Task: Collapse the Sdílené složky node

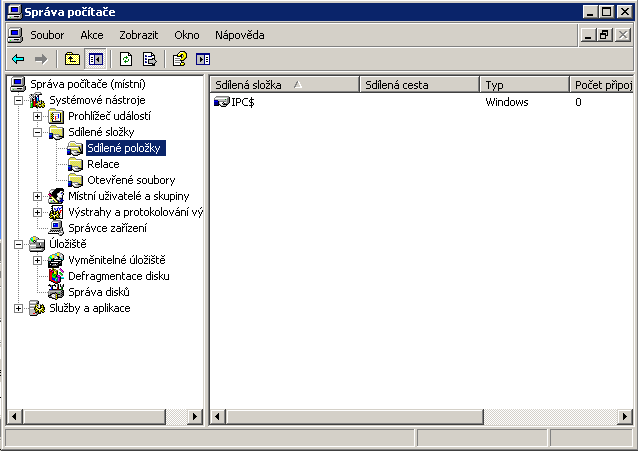Action: (x=37, y=132)
